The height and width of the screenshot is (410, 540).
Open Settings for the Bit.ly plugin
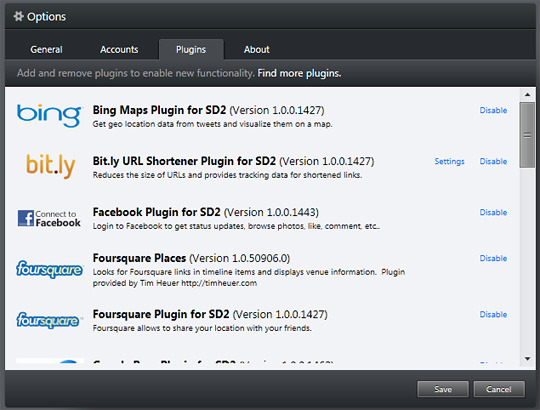(449, 161)
